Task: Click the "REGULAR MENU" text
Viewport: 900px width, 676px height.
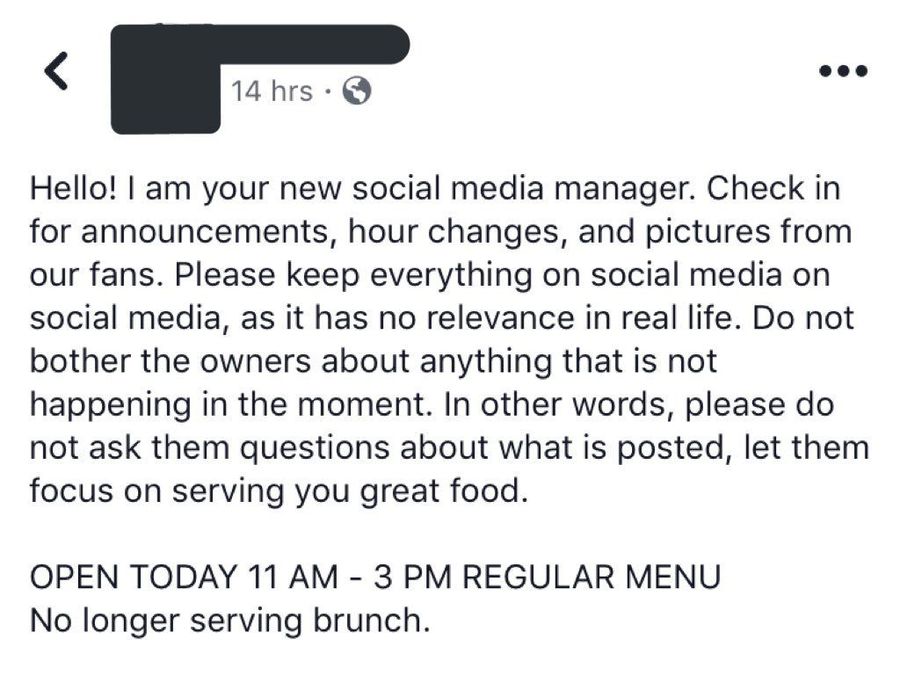Action: (591, 577)
